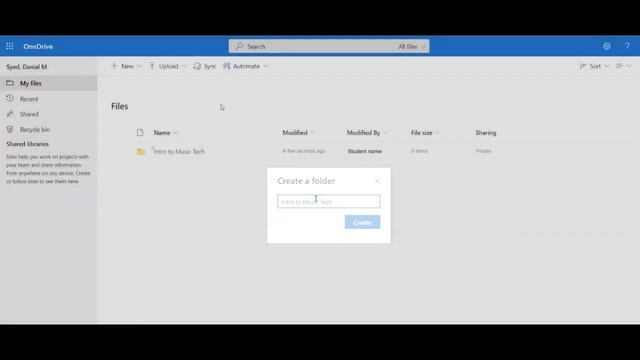Sort by the Name column header
This screenshot has height=360, width=640.
coord(165,133)
